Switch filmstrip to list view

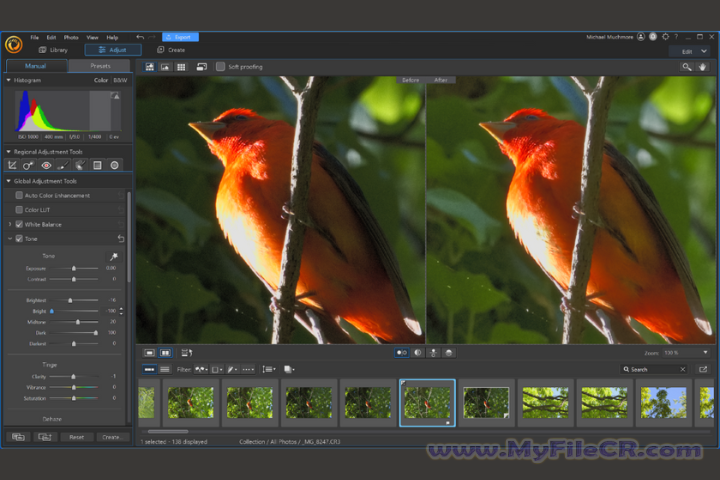click(165, 369)
